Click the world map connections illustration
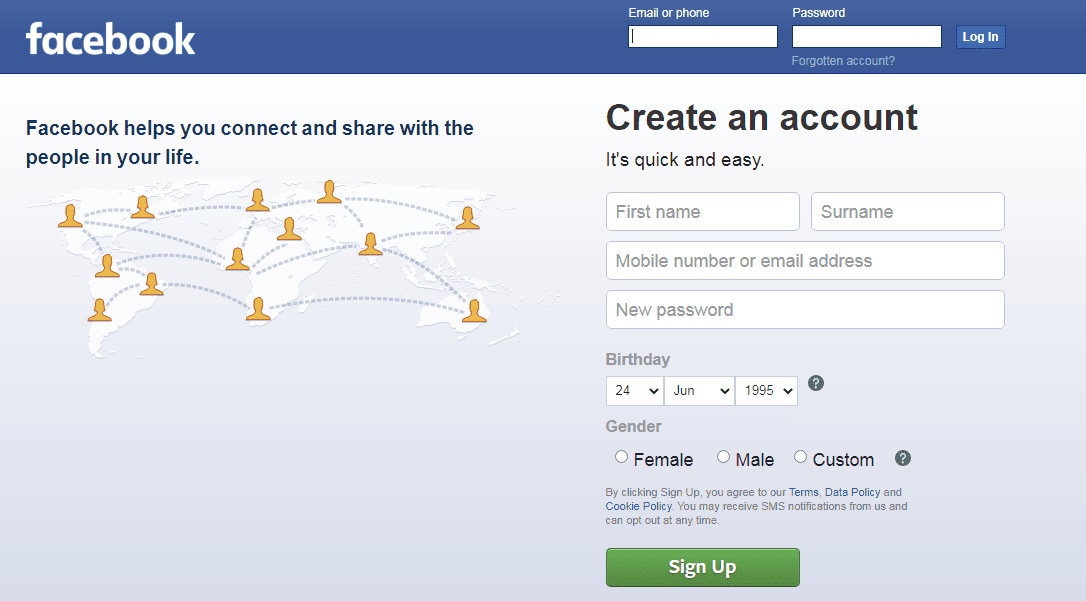 click(x=291, y=267)
